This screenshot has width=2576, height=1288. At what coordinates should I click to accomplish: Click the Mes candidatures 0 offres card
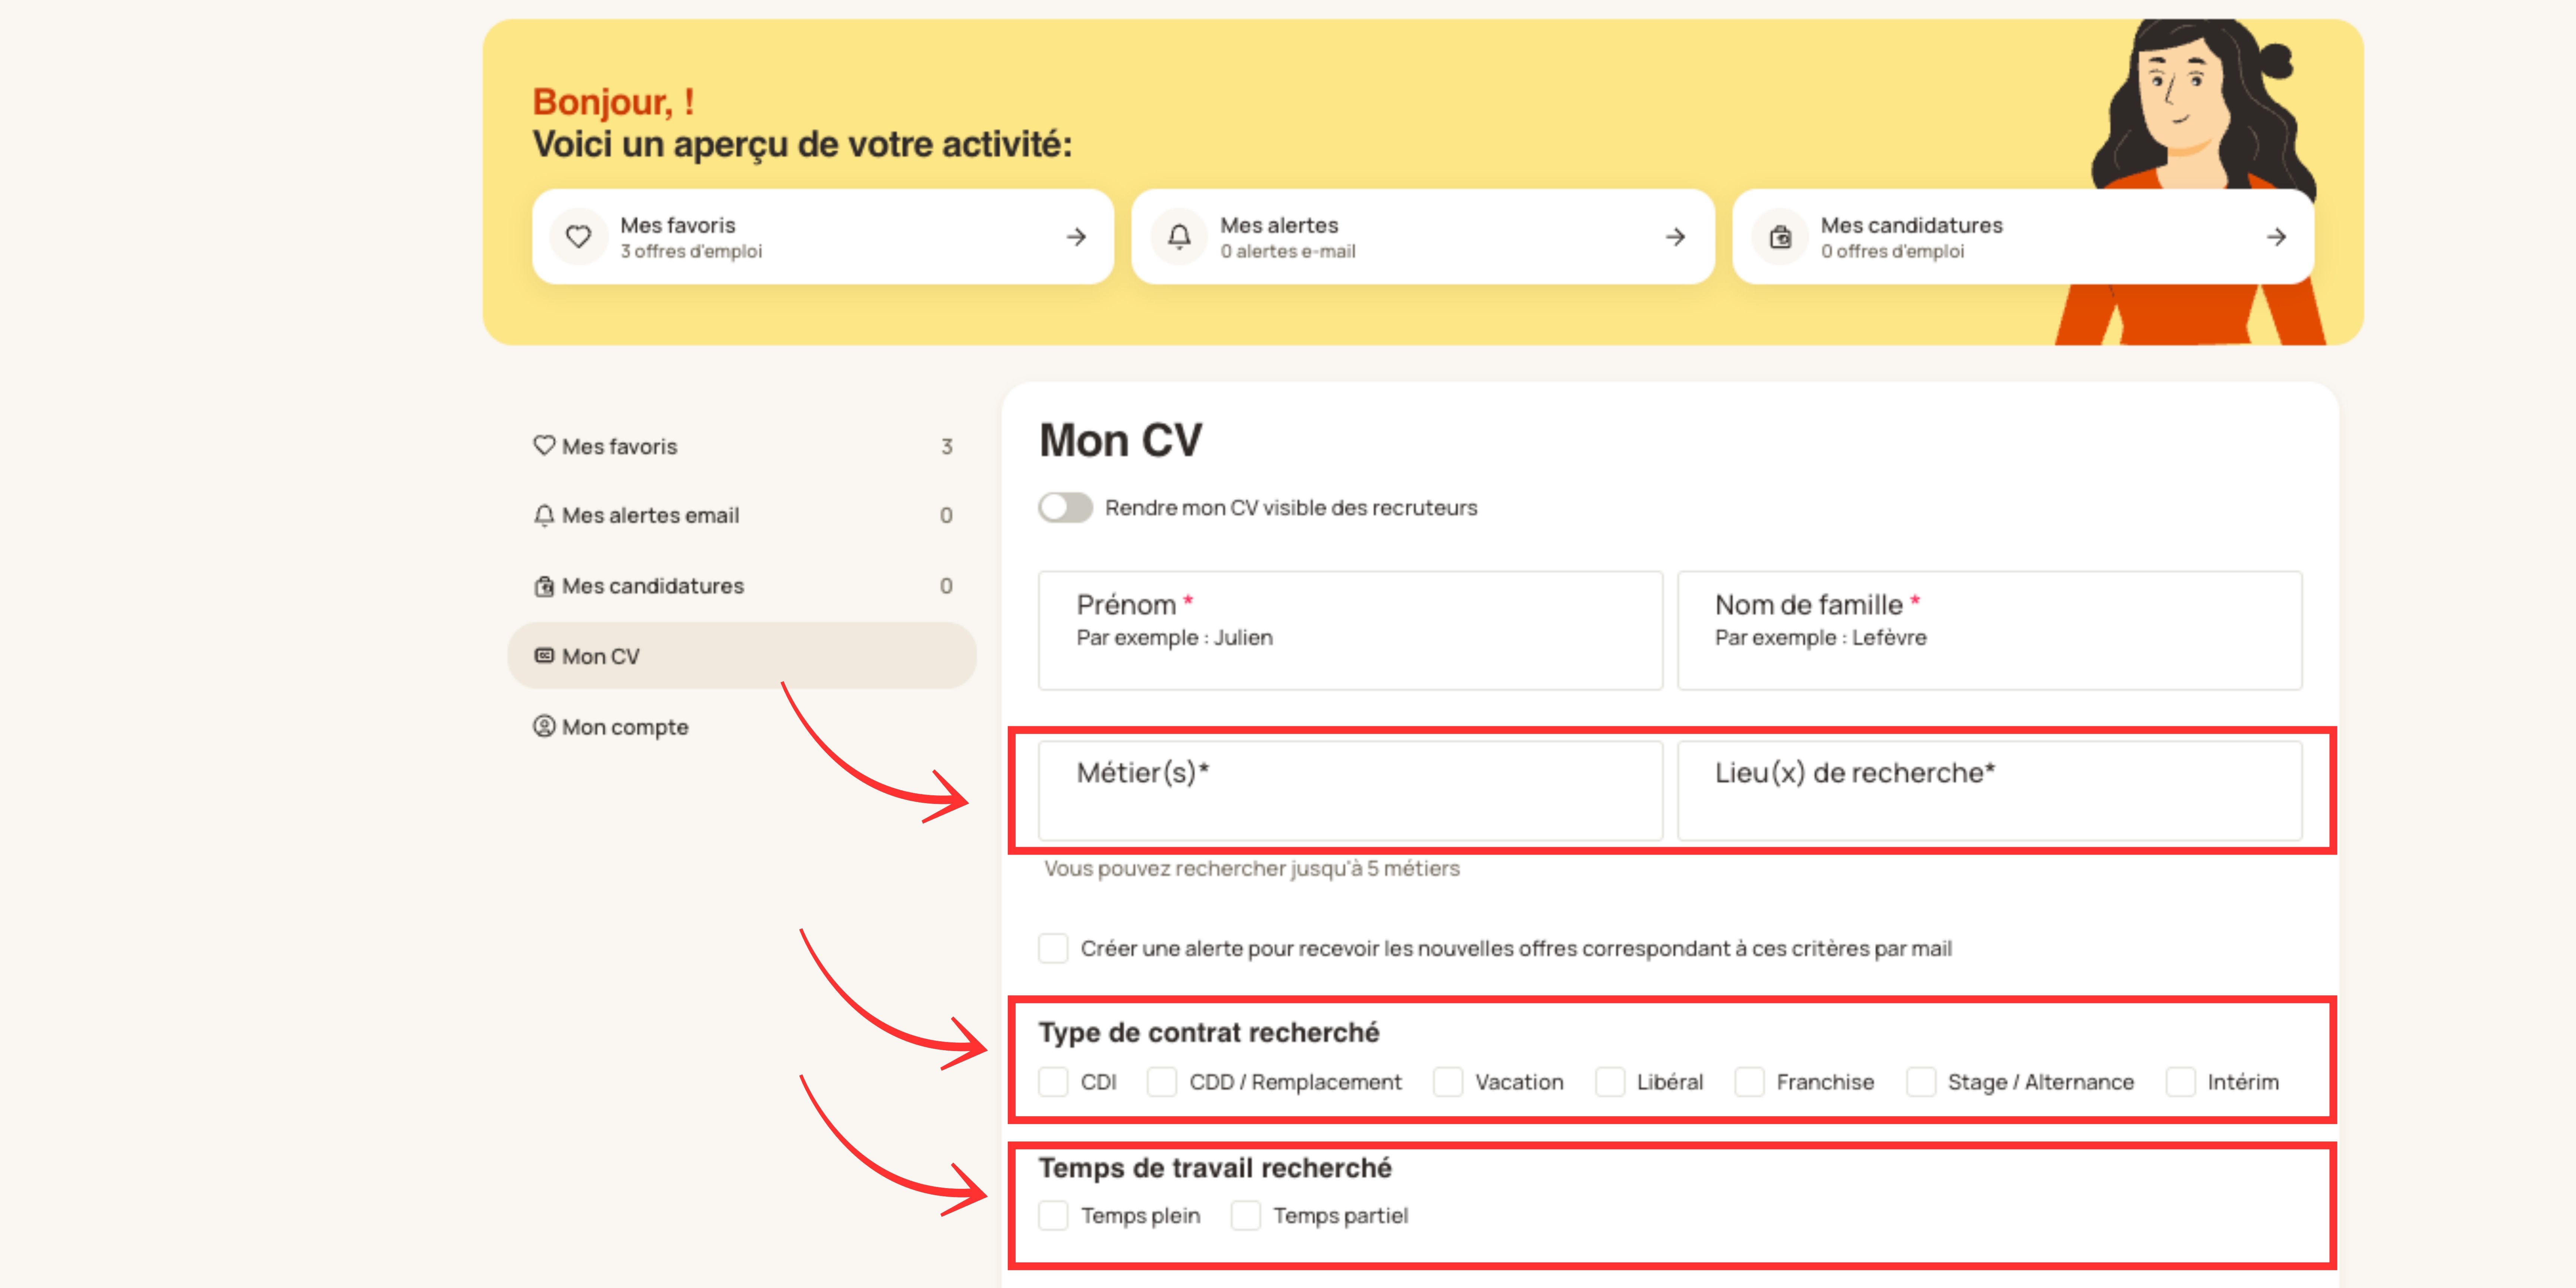click(x=2023, y=237)
